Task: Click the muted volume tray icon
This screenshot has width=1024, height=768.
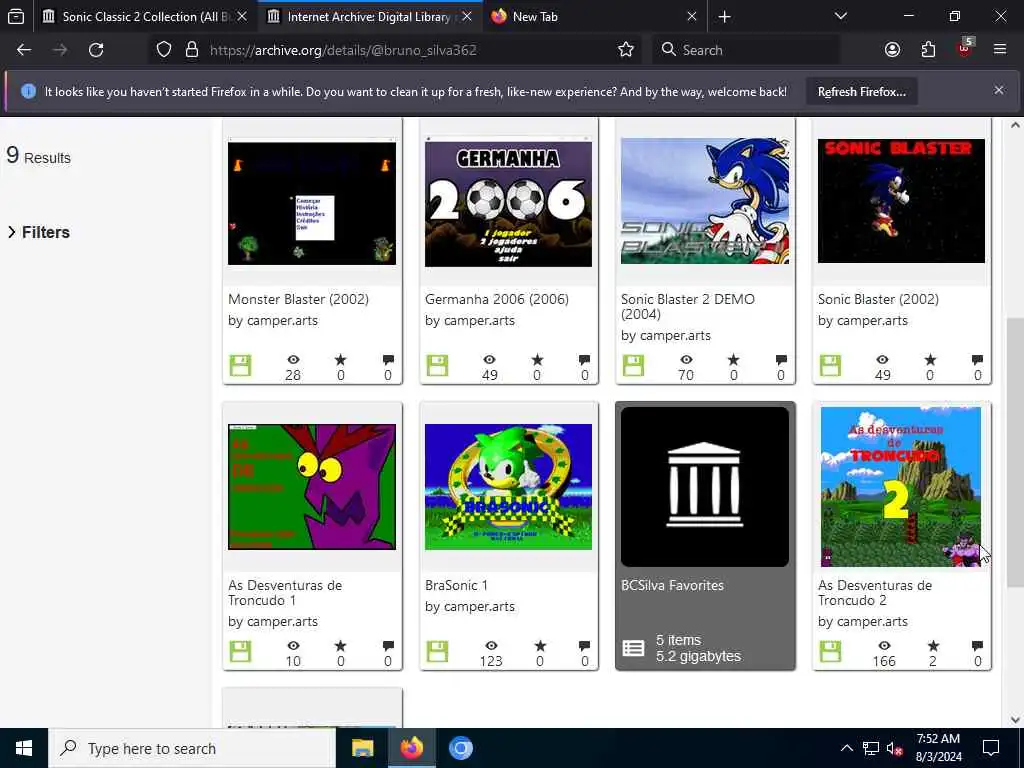Action: click(894, 748)
